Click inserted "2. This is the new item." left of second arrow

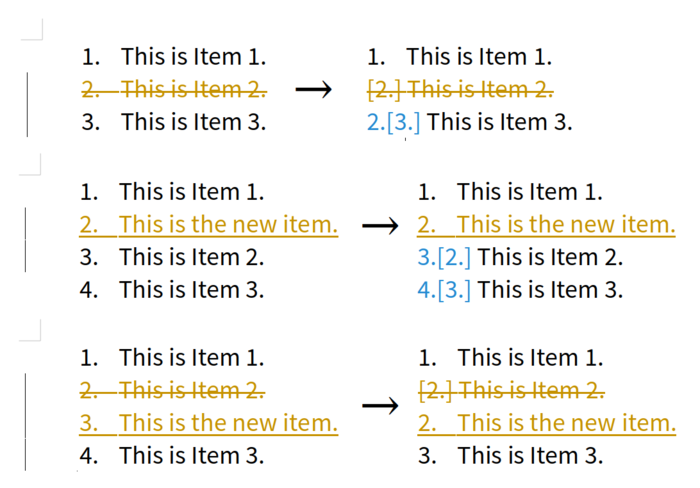(208, 225)
